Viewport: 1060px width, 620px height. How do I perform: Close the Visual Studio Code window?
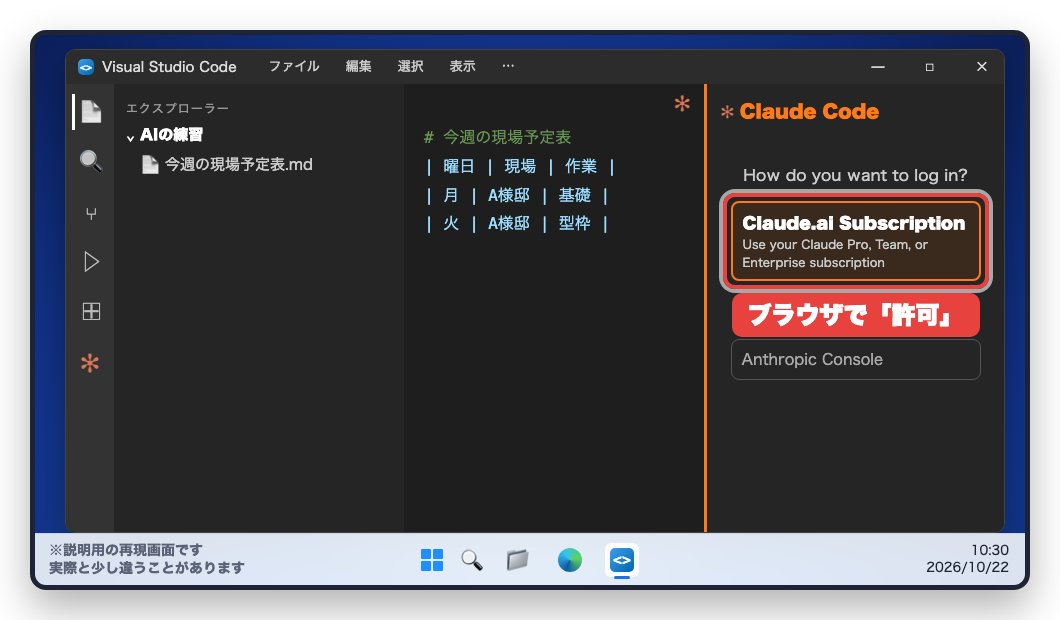click(982, 67)
